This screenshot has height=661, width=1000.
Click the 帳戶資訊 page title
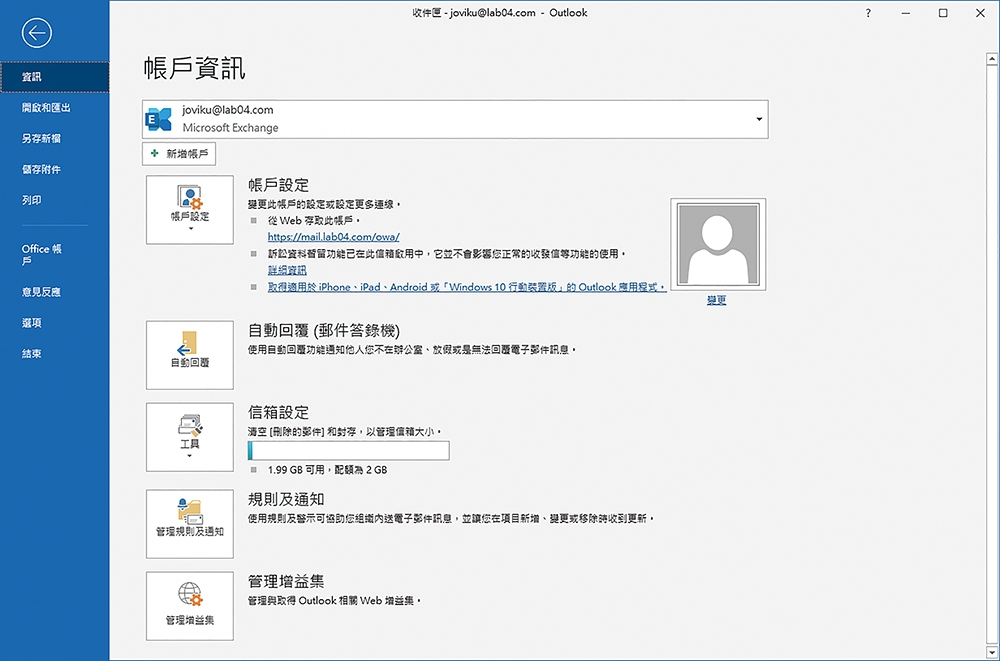coord(195,69)
